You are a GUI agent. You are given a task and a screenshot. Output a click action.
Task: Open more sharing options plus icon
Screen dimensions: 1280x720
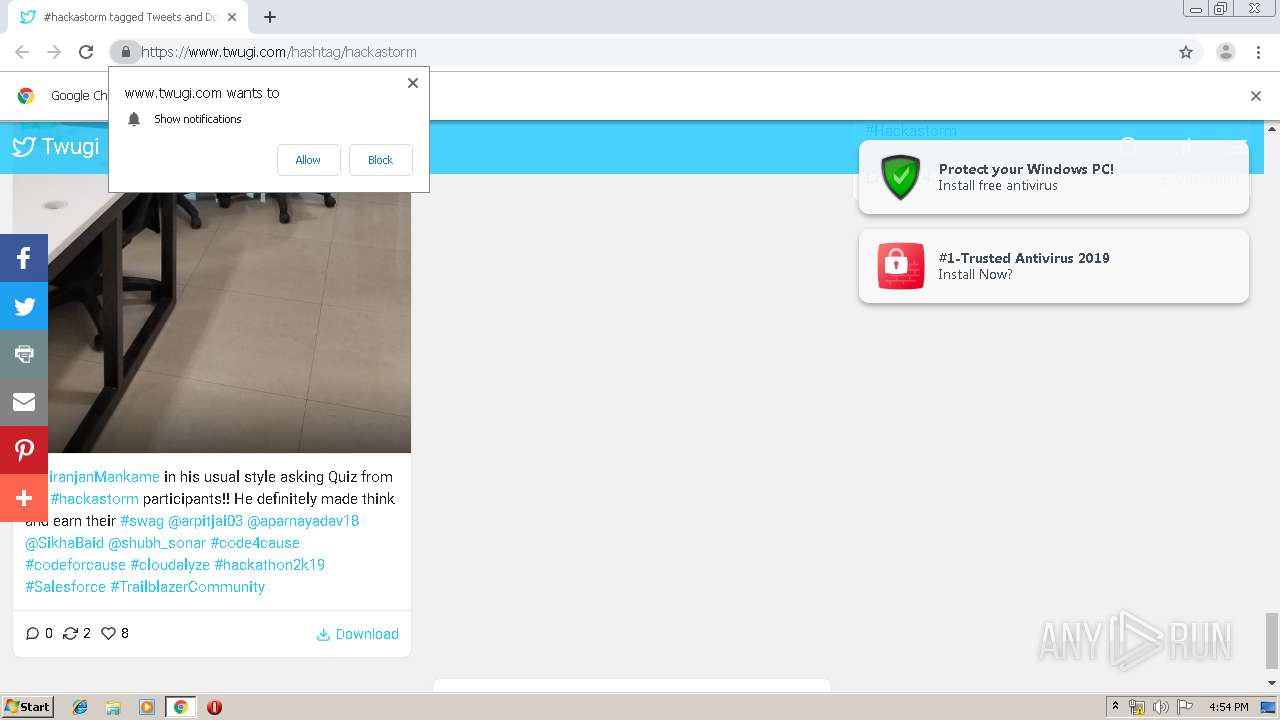point(24,498)
